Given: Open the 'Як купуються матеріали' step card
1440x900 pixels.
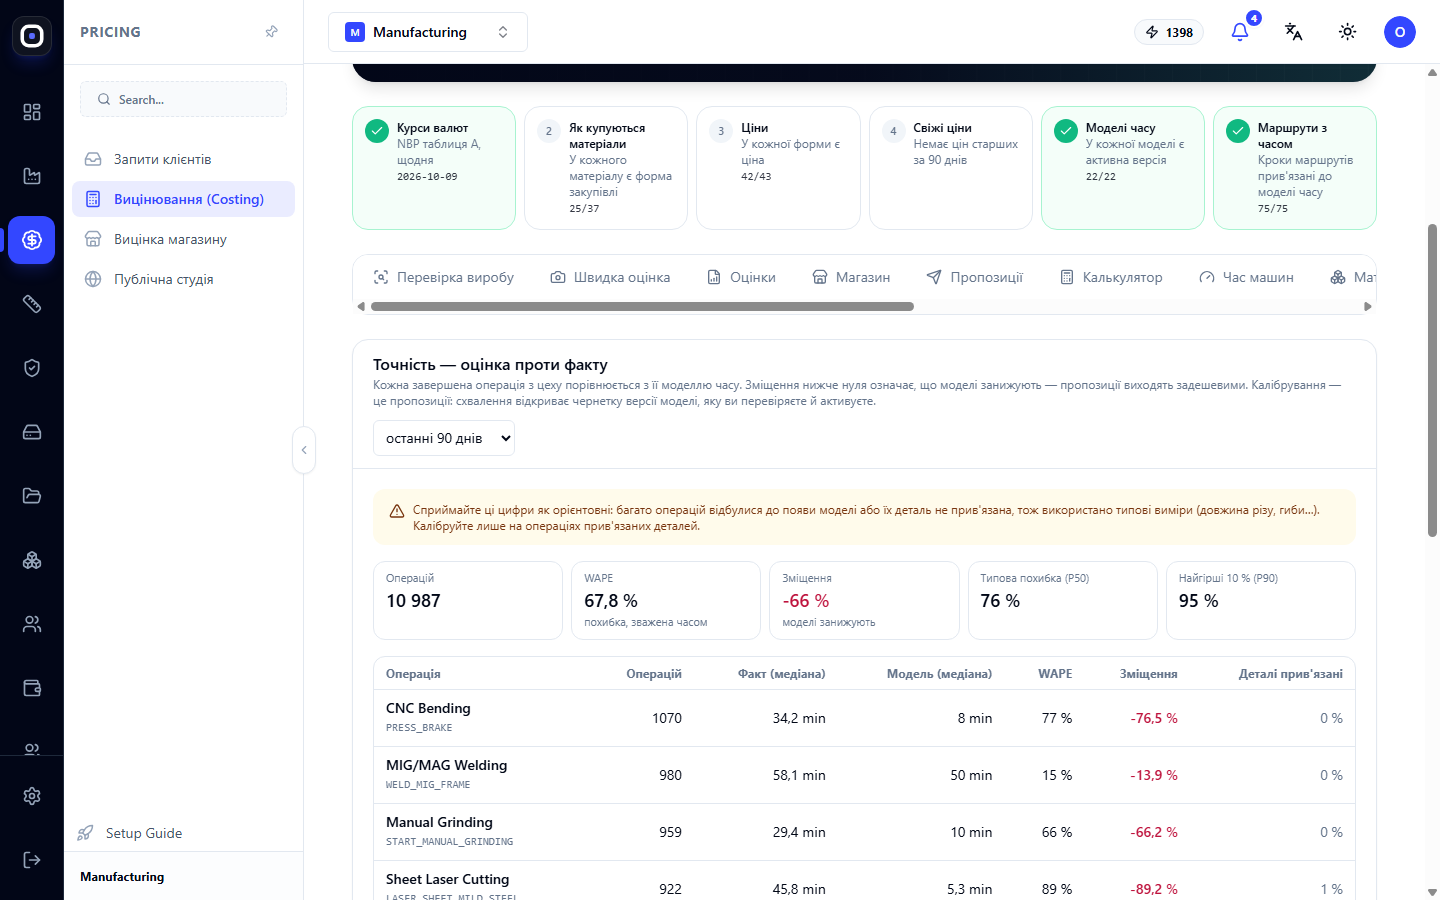Looking at the screenshot, I should (606, 168).
